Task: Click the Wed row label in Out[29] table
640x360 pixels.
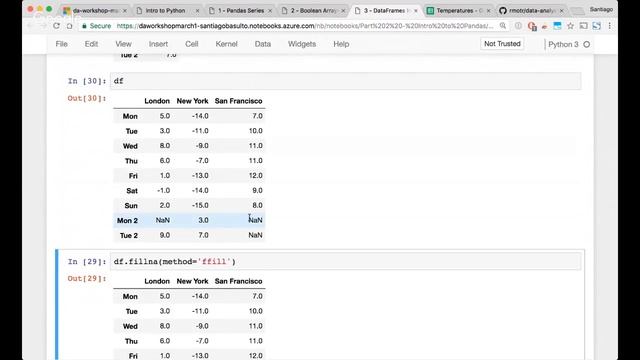Action: tap(130, 326)
